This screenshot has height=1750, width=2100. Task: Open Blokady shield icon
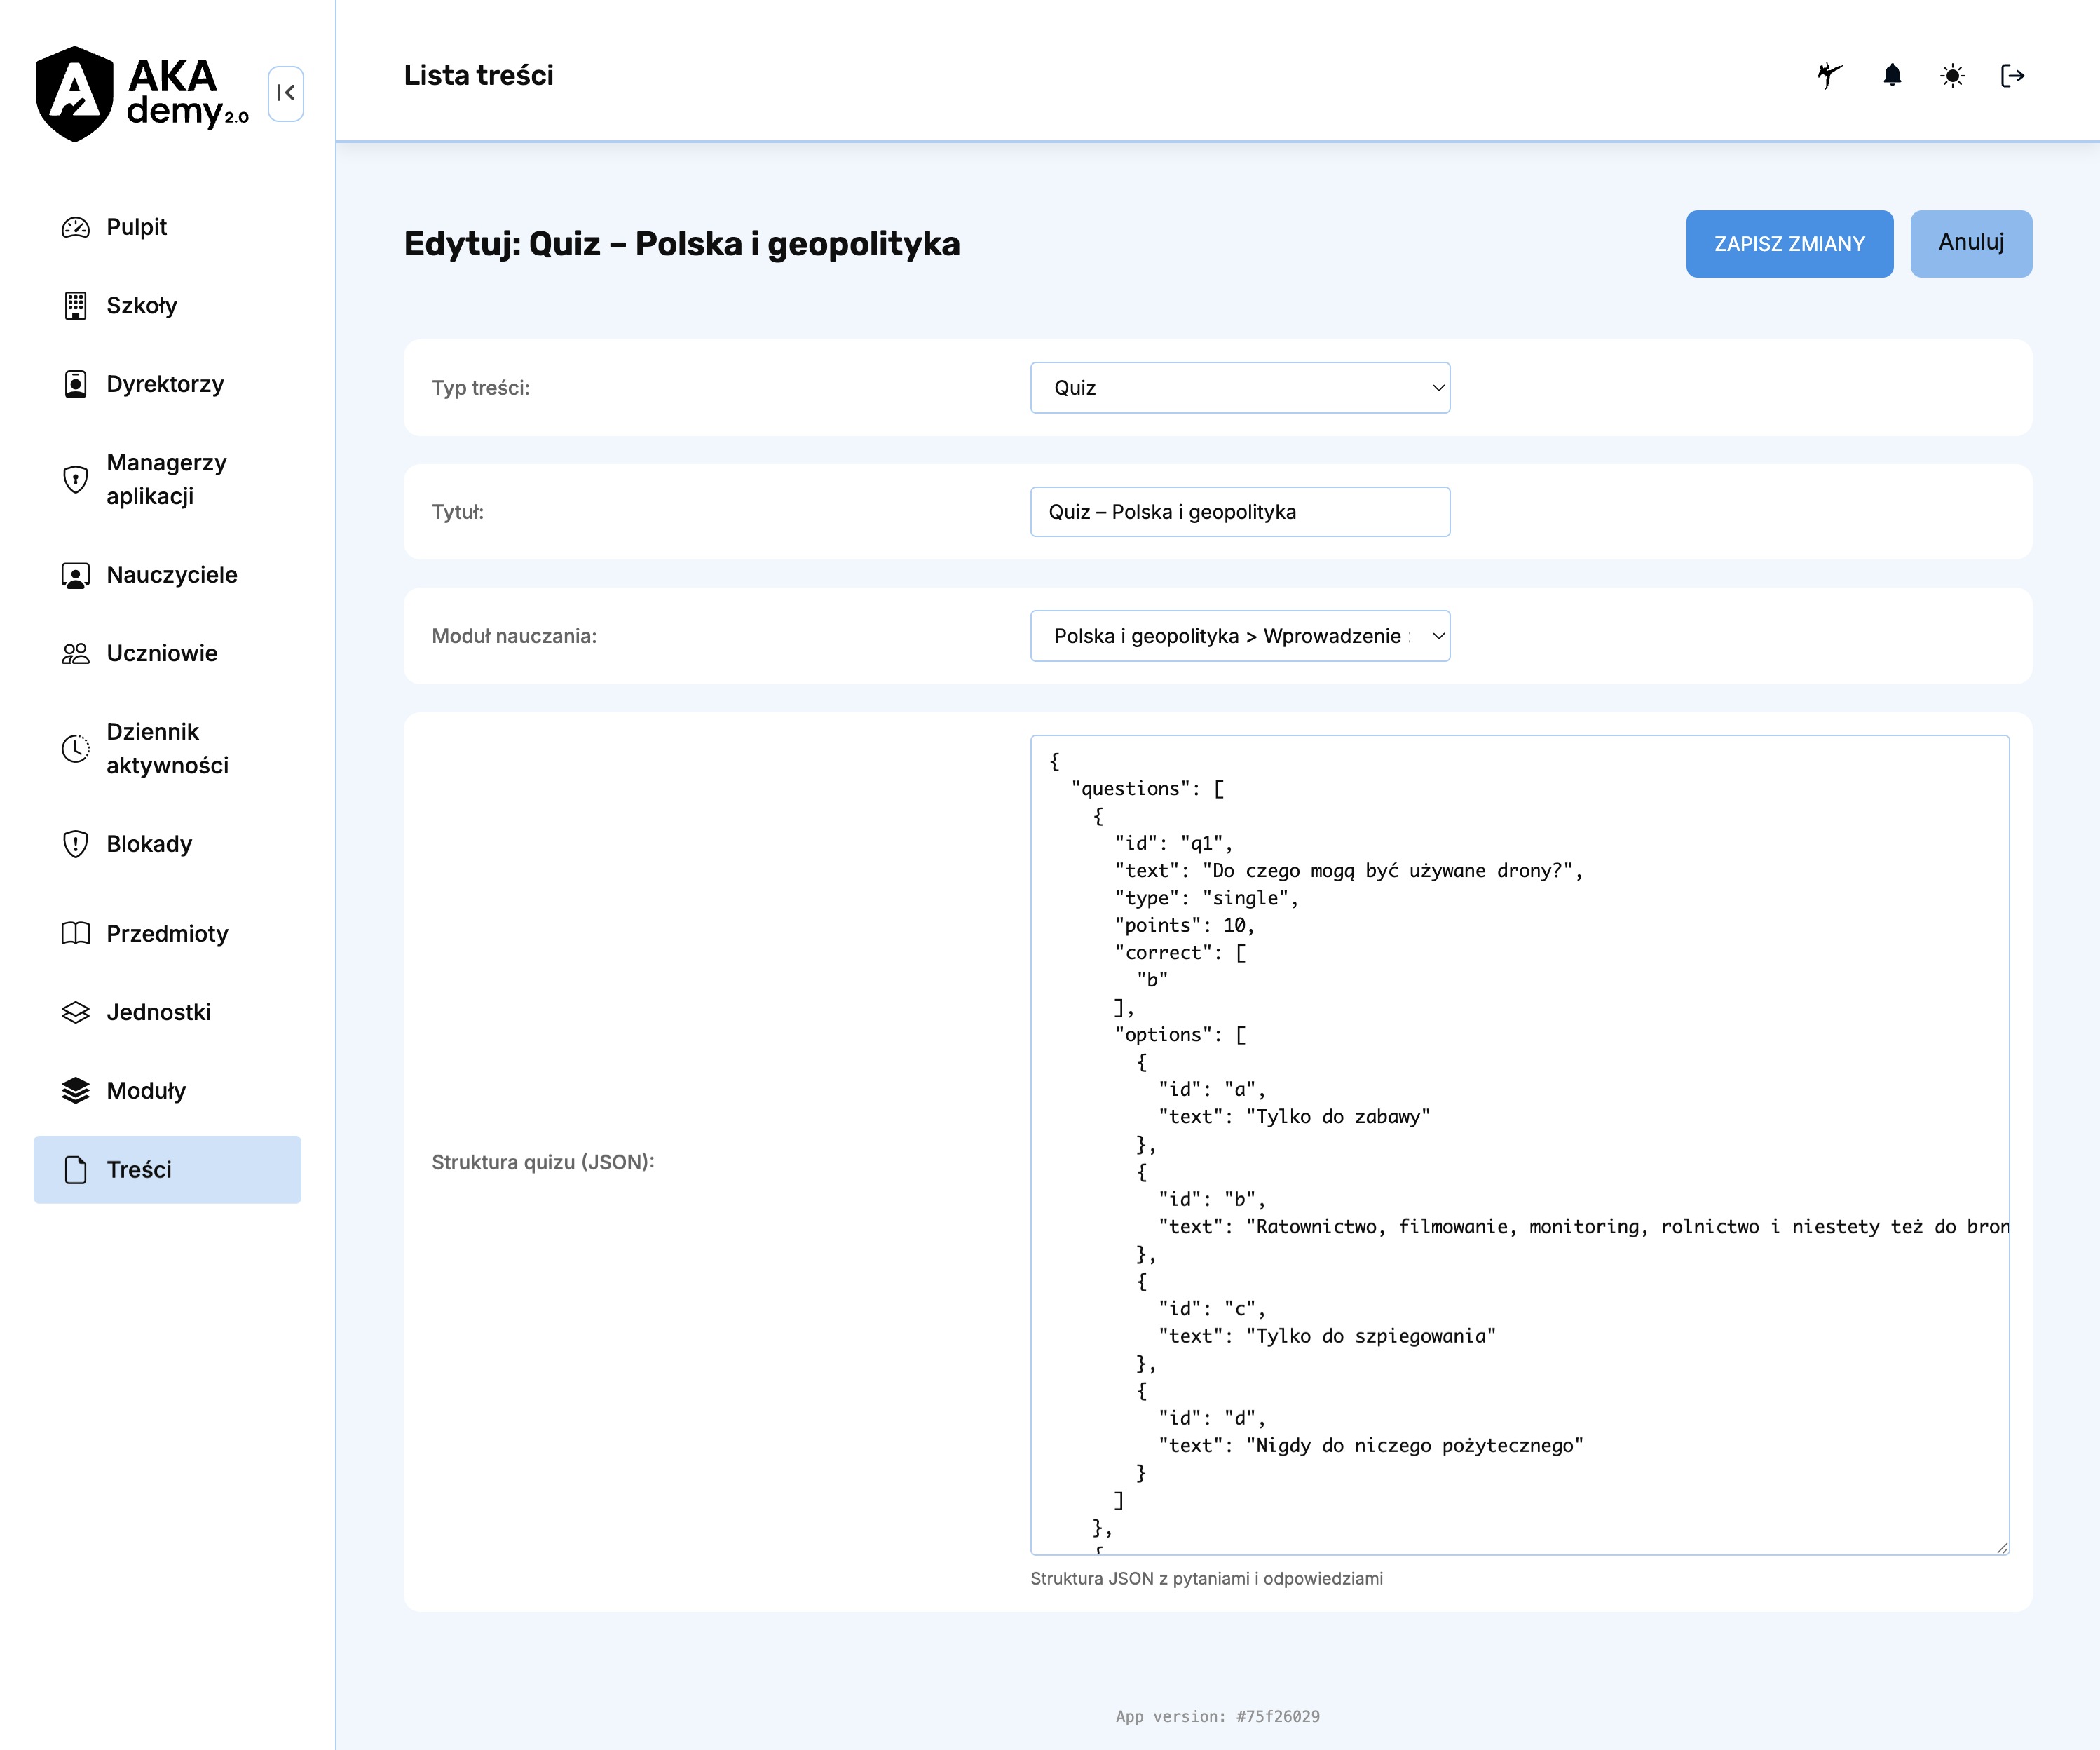(76, 844)
